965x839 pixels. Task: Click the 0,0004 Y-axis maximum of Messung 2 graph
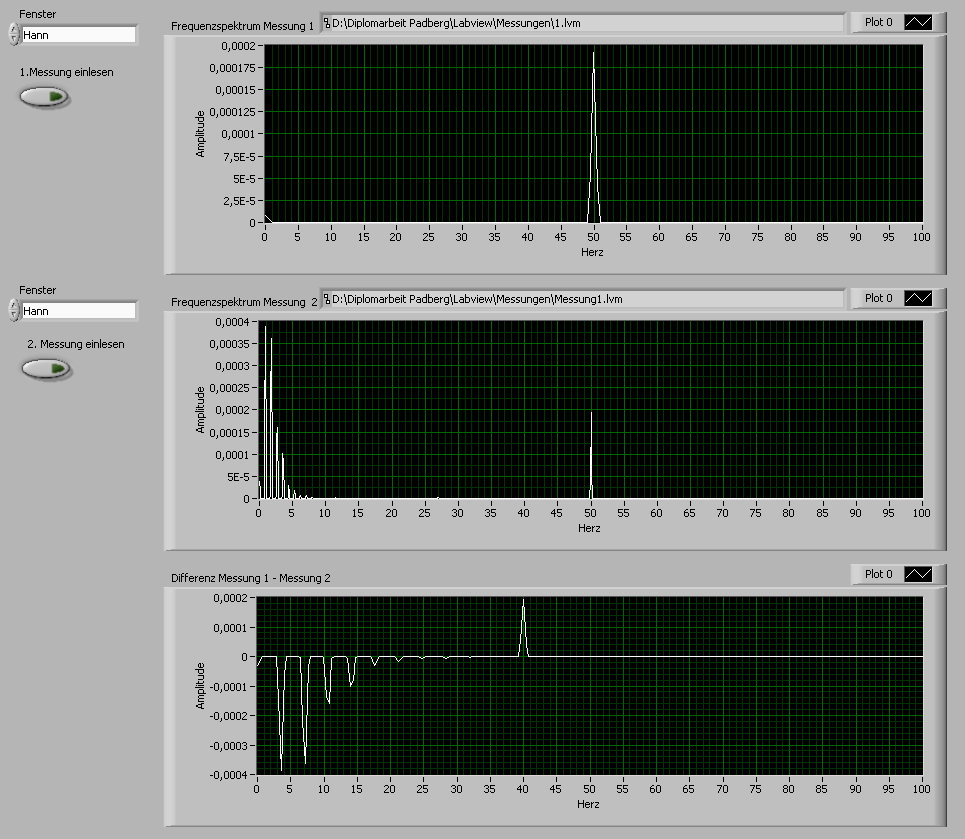pos(232,322)
